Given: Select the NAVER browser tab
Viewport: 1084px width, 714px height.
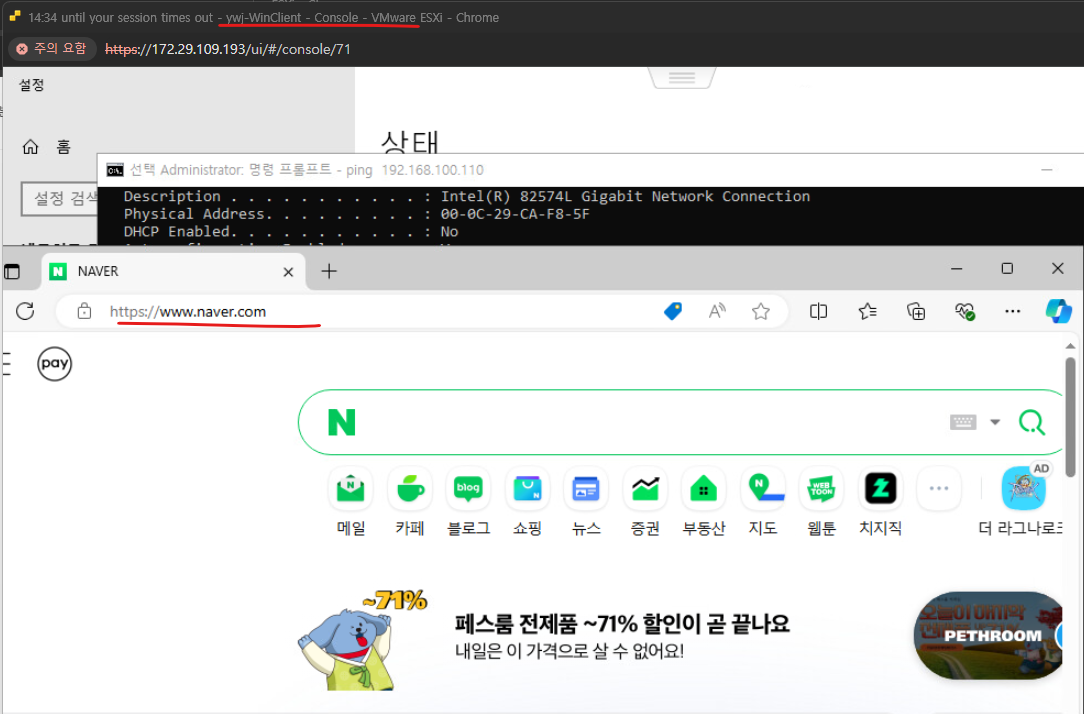Looking at the screenshot, I should point(173,272).
